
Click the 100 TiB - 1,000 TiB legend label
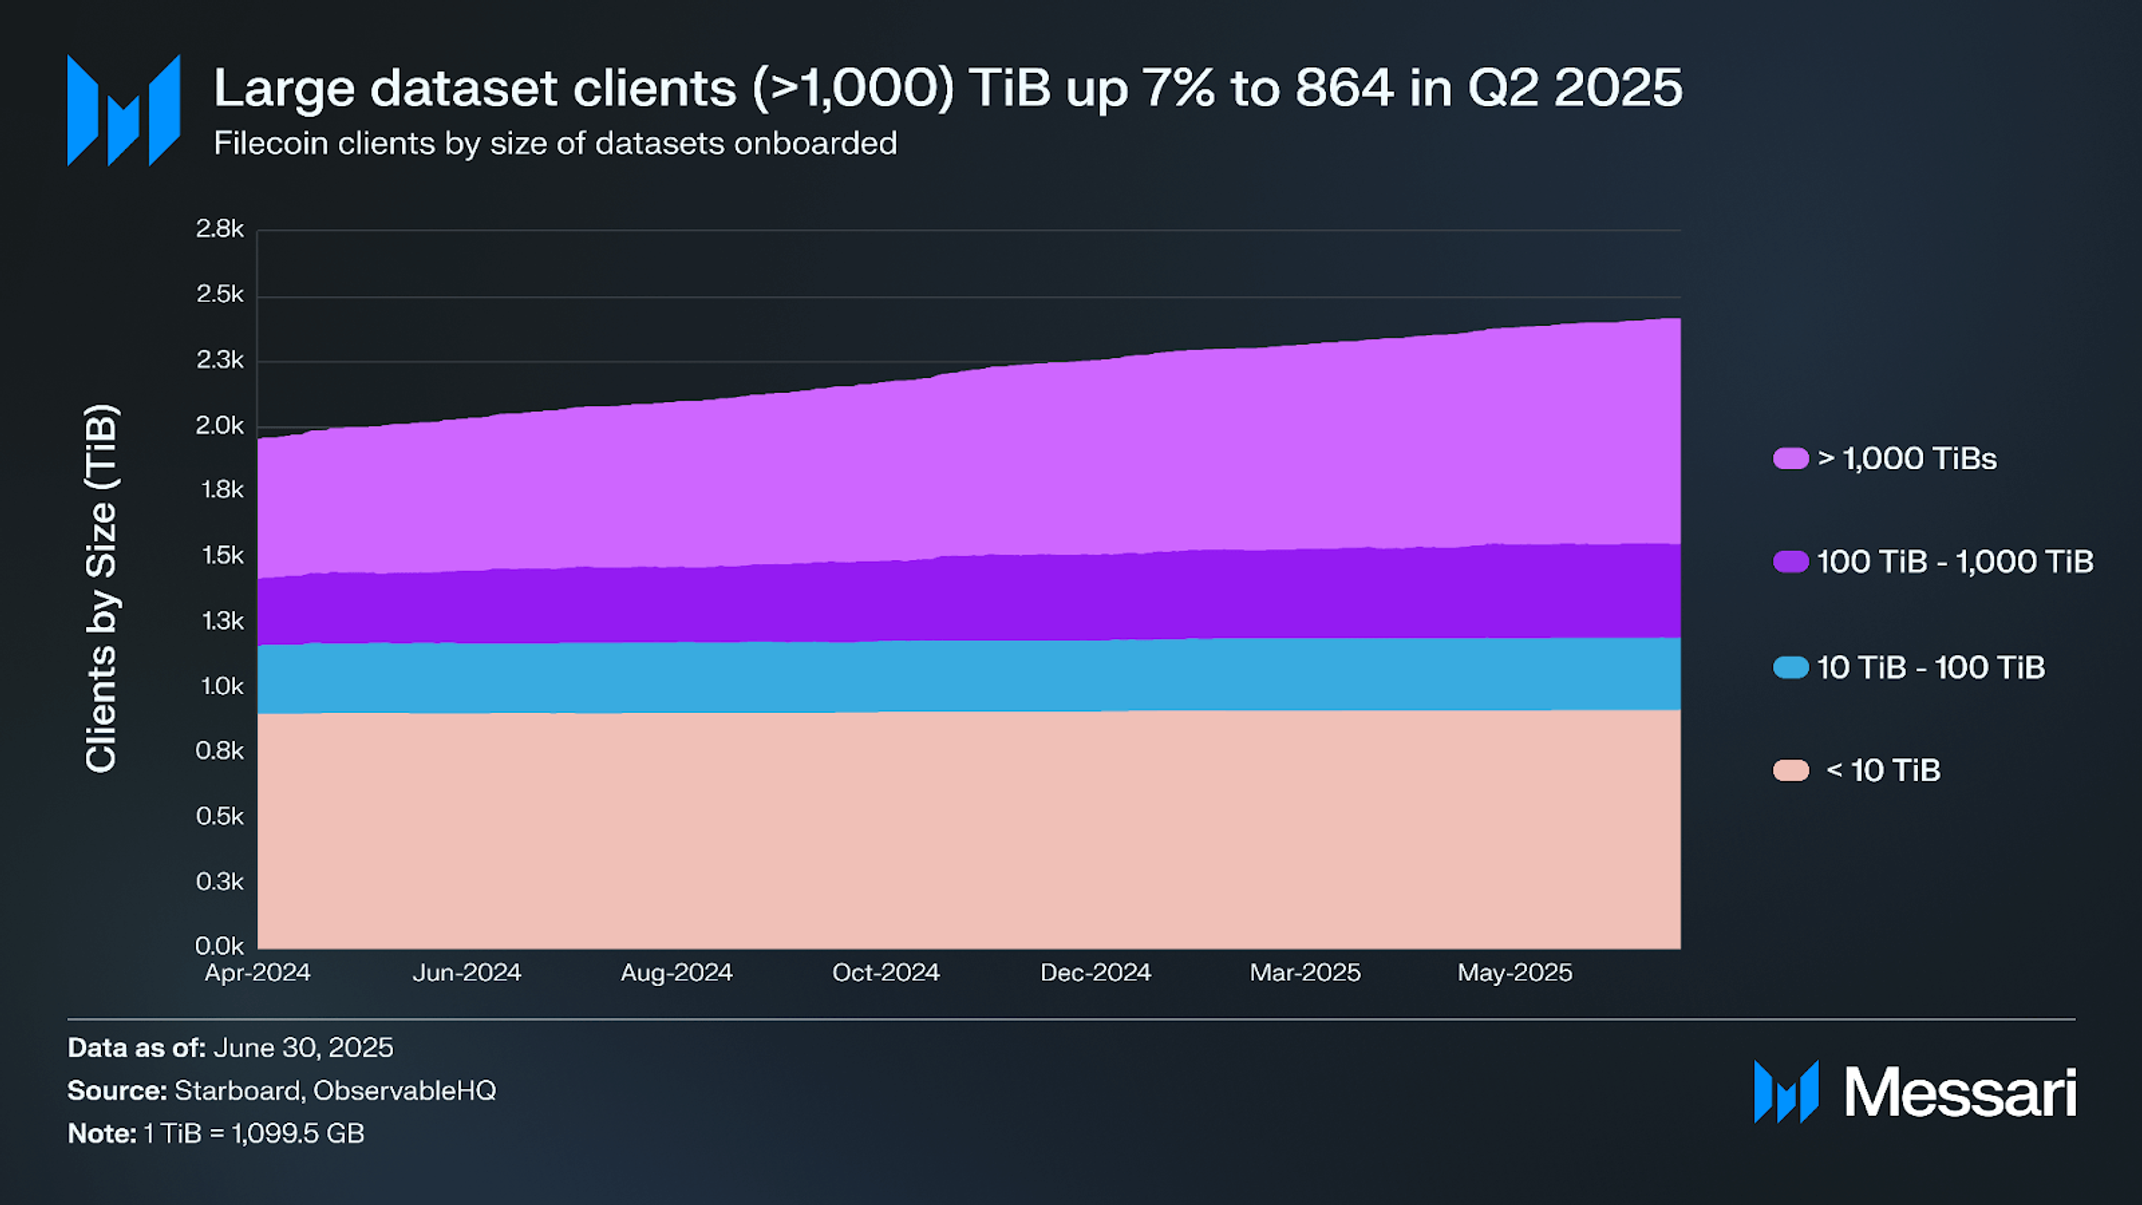coord(1955,562)
